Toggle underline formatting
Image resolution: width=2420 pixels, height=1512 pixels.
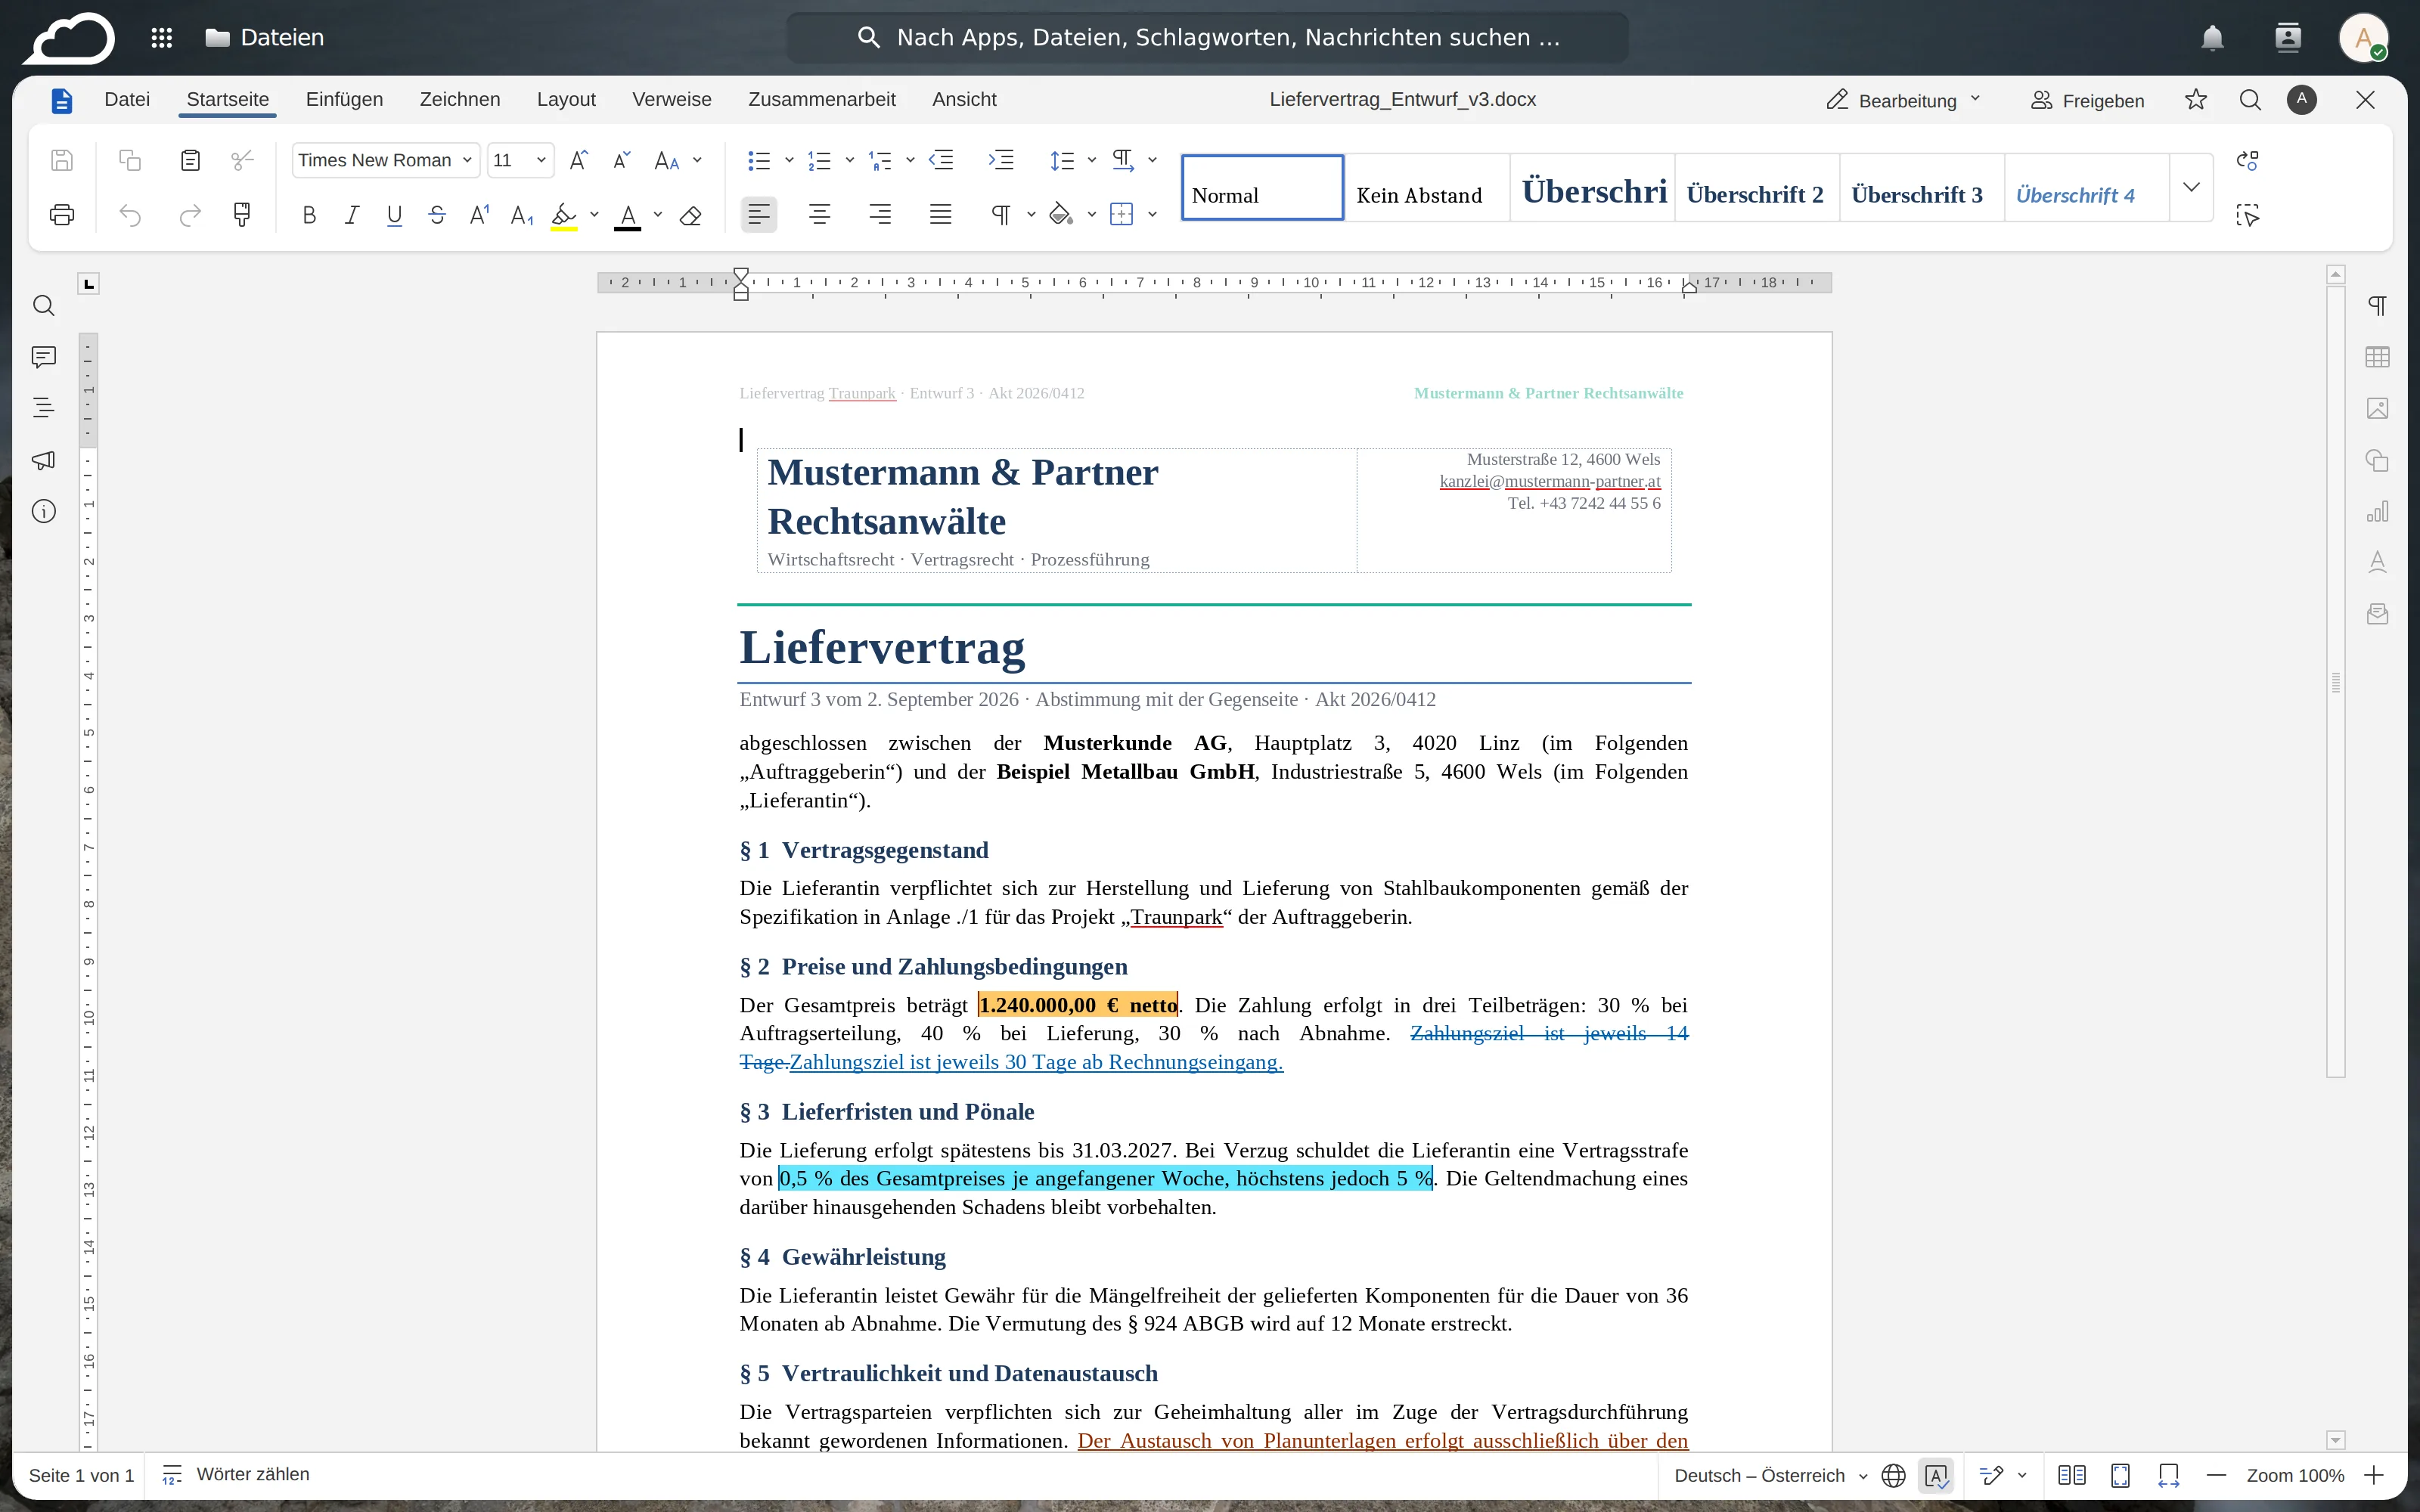(395, 215)
